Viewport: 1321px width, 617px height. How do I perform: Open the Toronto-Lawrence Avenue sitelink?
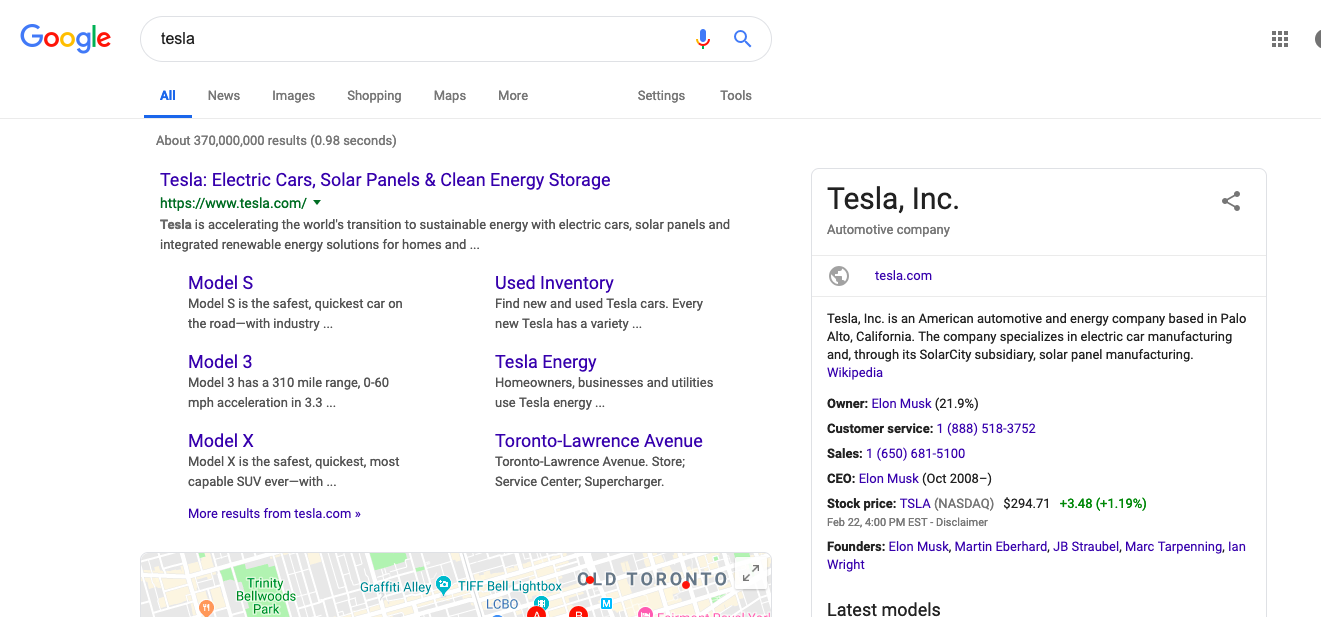(599, 441)
